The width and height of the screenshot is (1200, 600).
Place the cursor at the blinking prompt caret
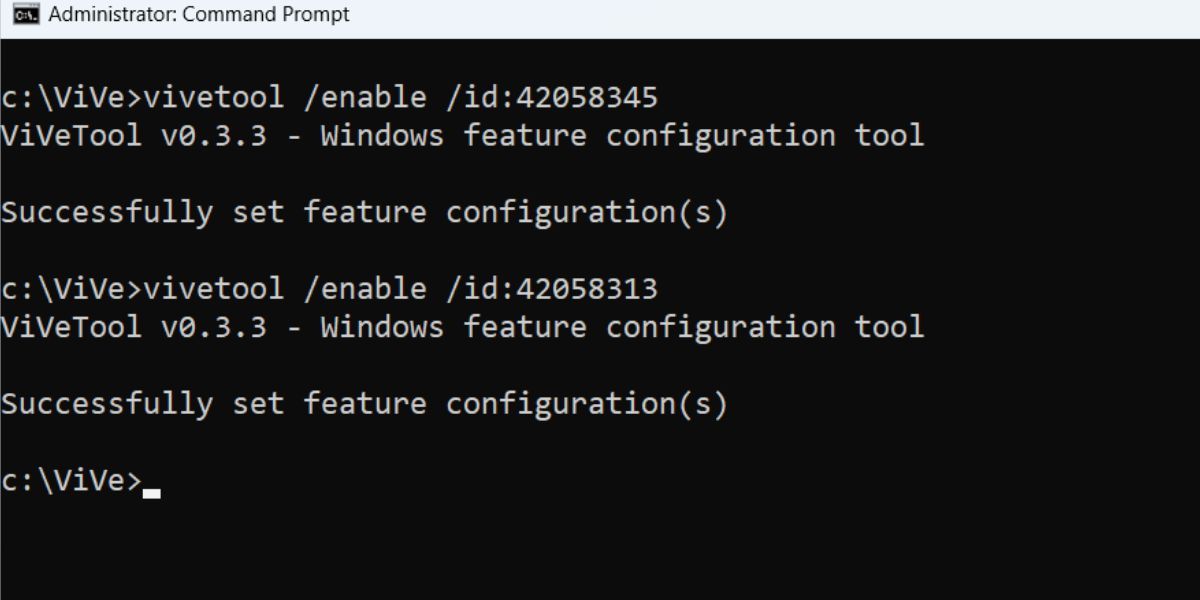[152, 492]
